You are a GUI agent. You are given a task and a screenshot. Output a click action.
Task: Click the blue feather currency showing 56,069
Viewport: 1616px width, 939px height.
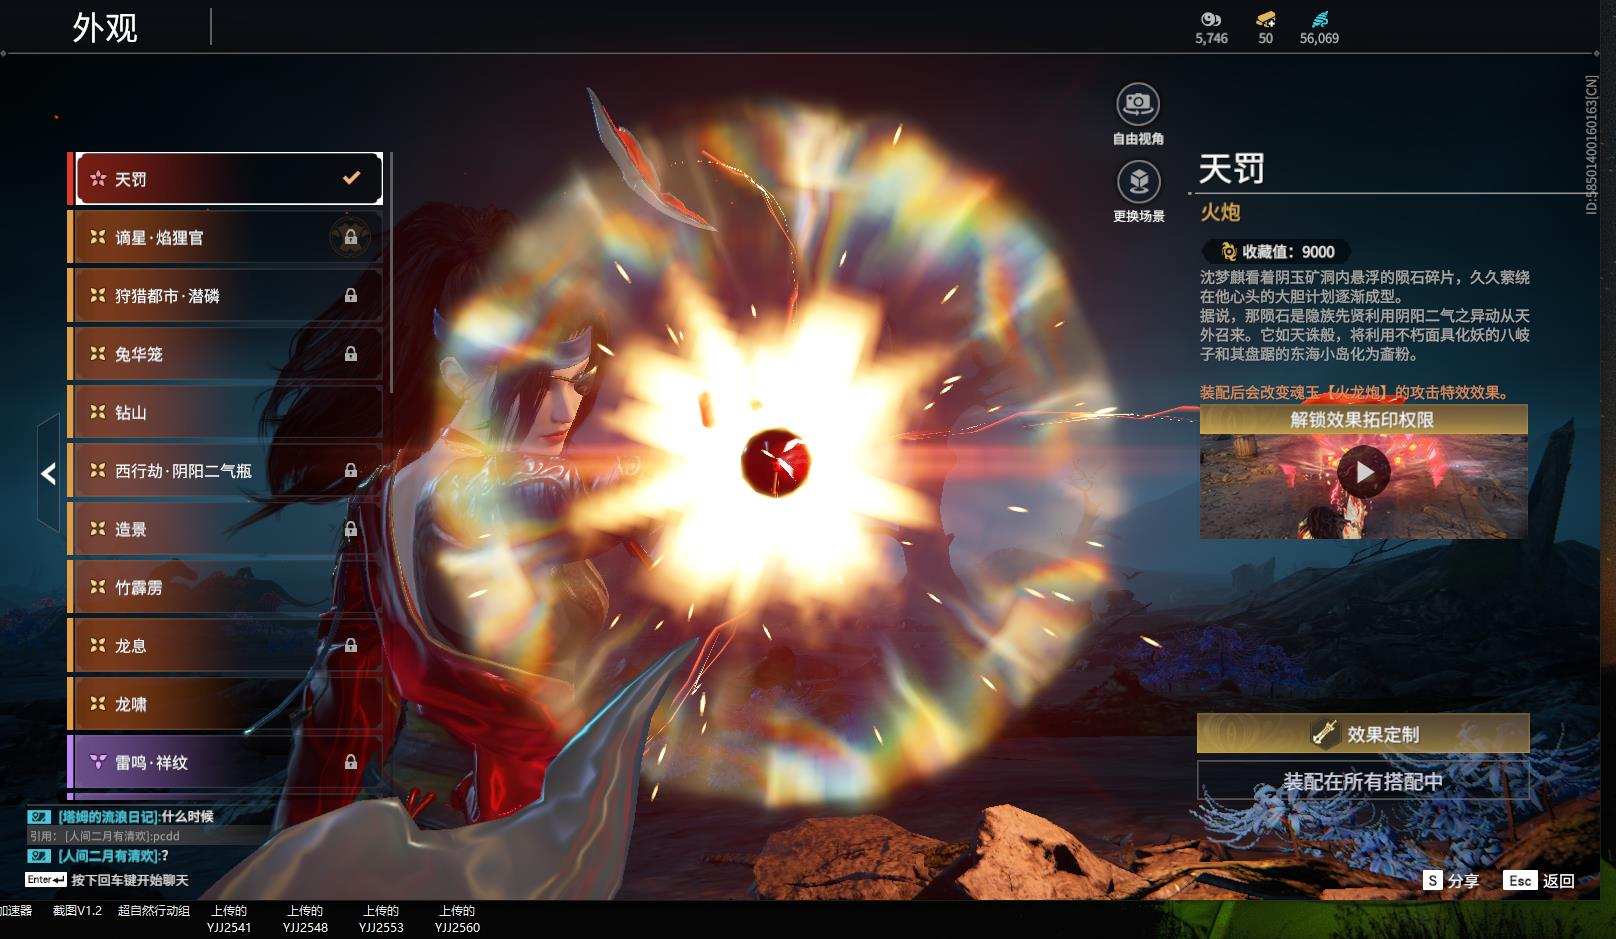coord(1320,19)
